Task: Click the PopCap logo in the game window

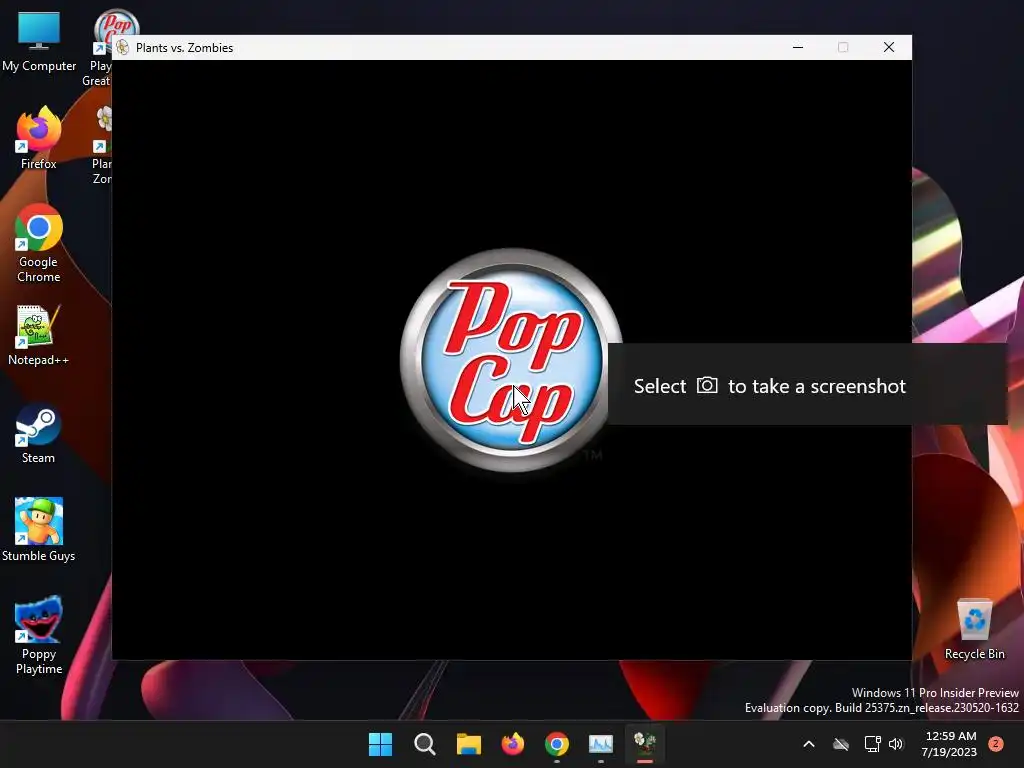Action: (x=511, y=360)
